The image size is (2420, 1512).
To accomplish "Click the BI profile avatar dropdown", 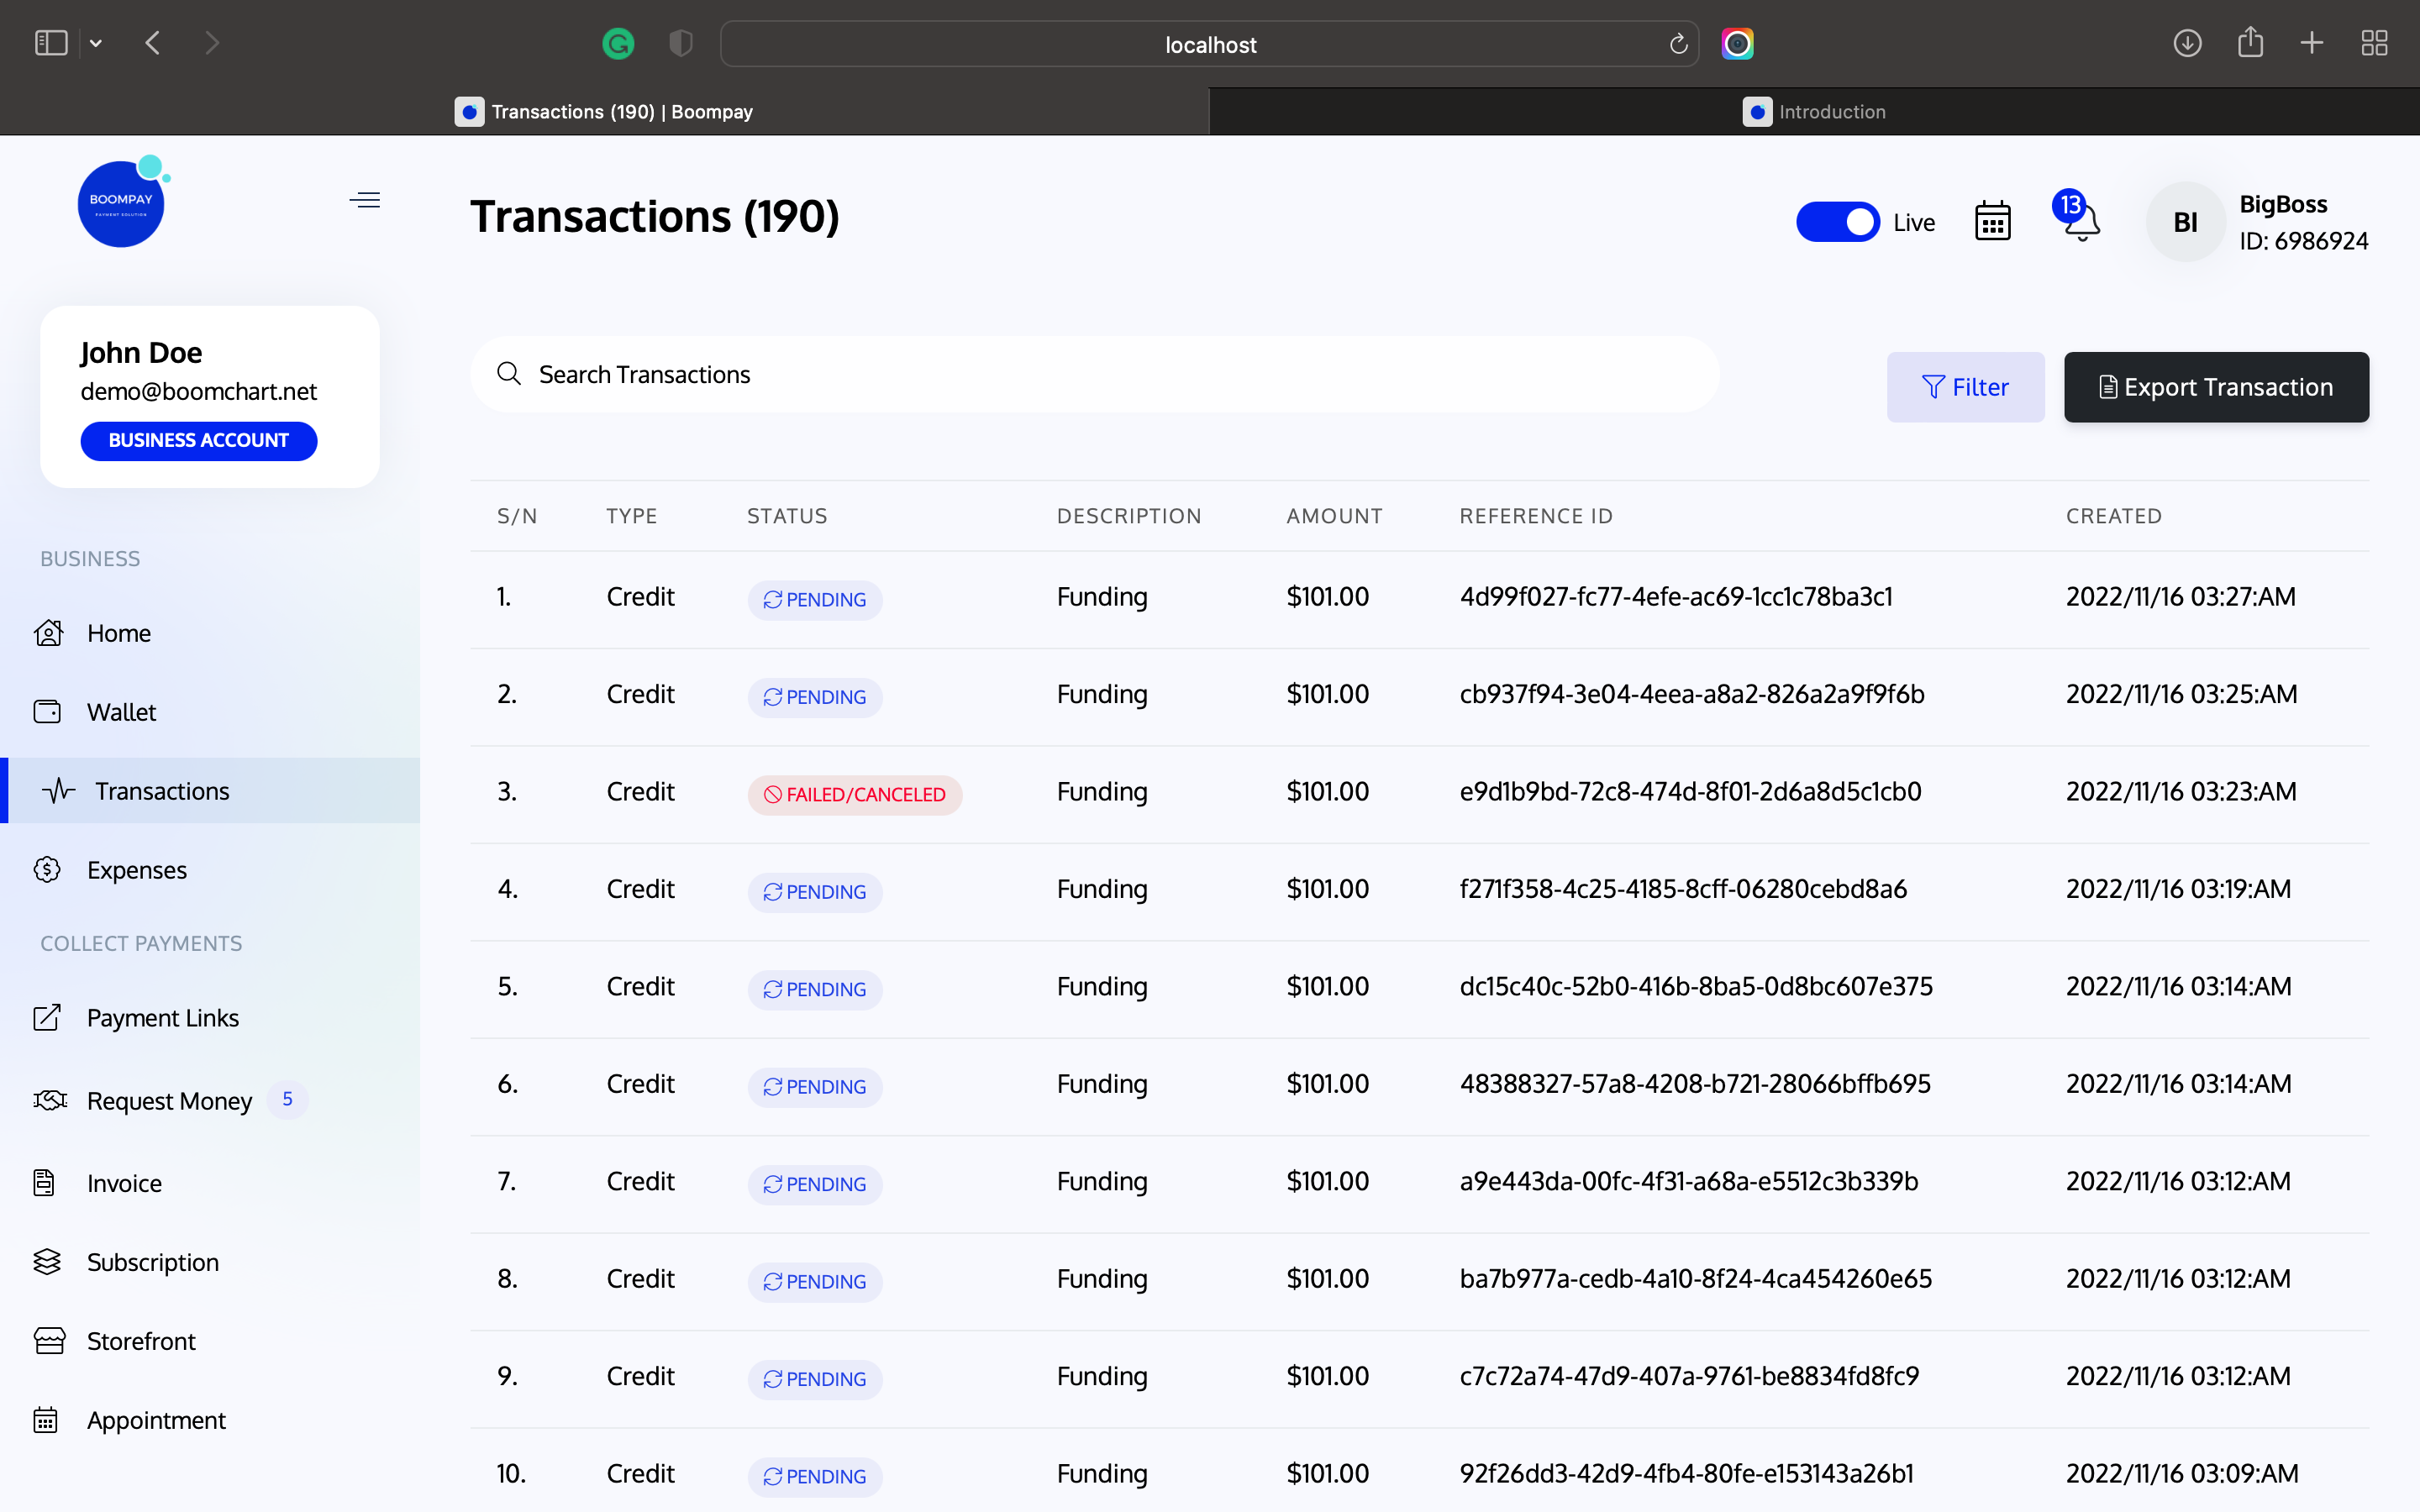I will pyautogui.click(x=2184, y=222).
